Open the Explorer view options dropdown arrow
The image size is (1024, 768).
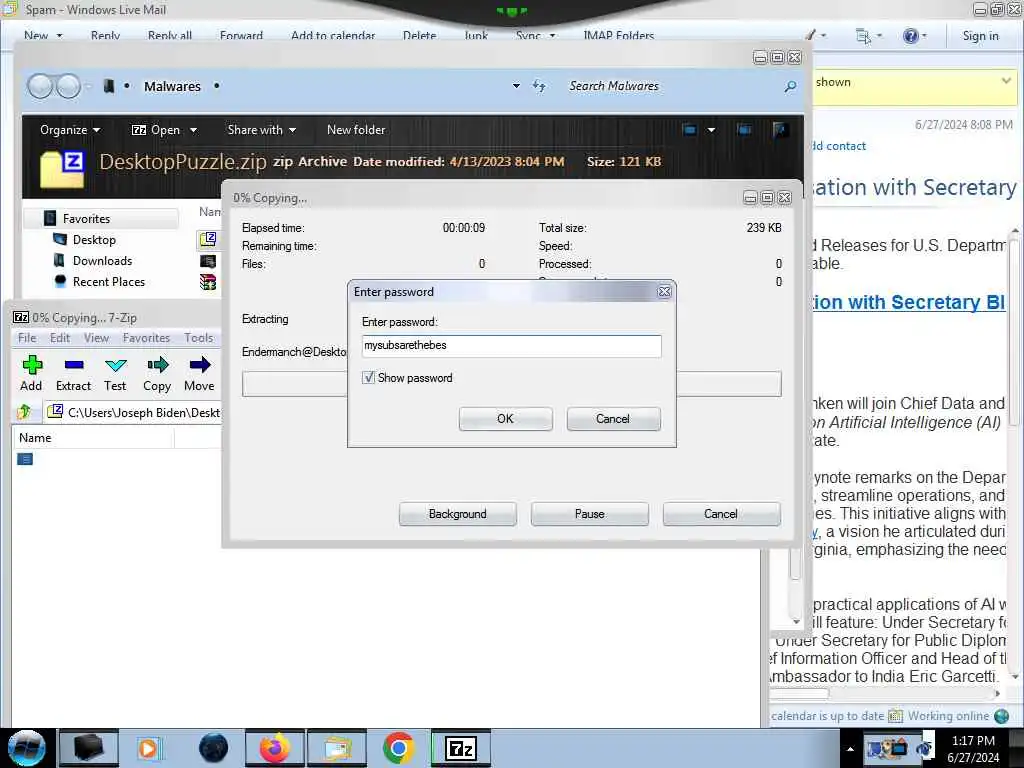[711, 130]
